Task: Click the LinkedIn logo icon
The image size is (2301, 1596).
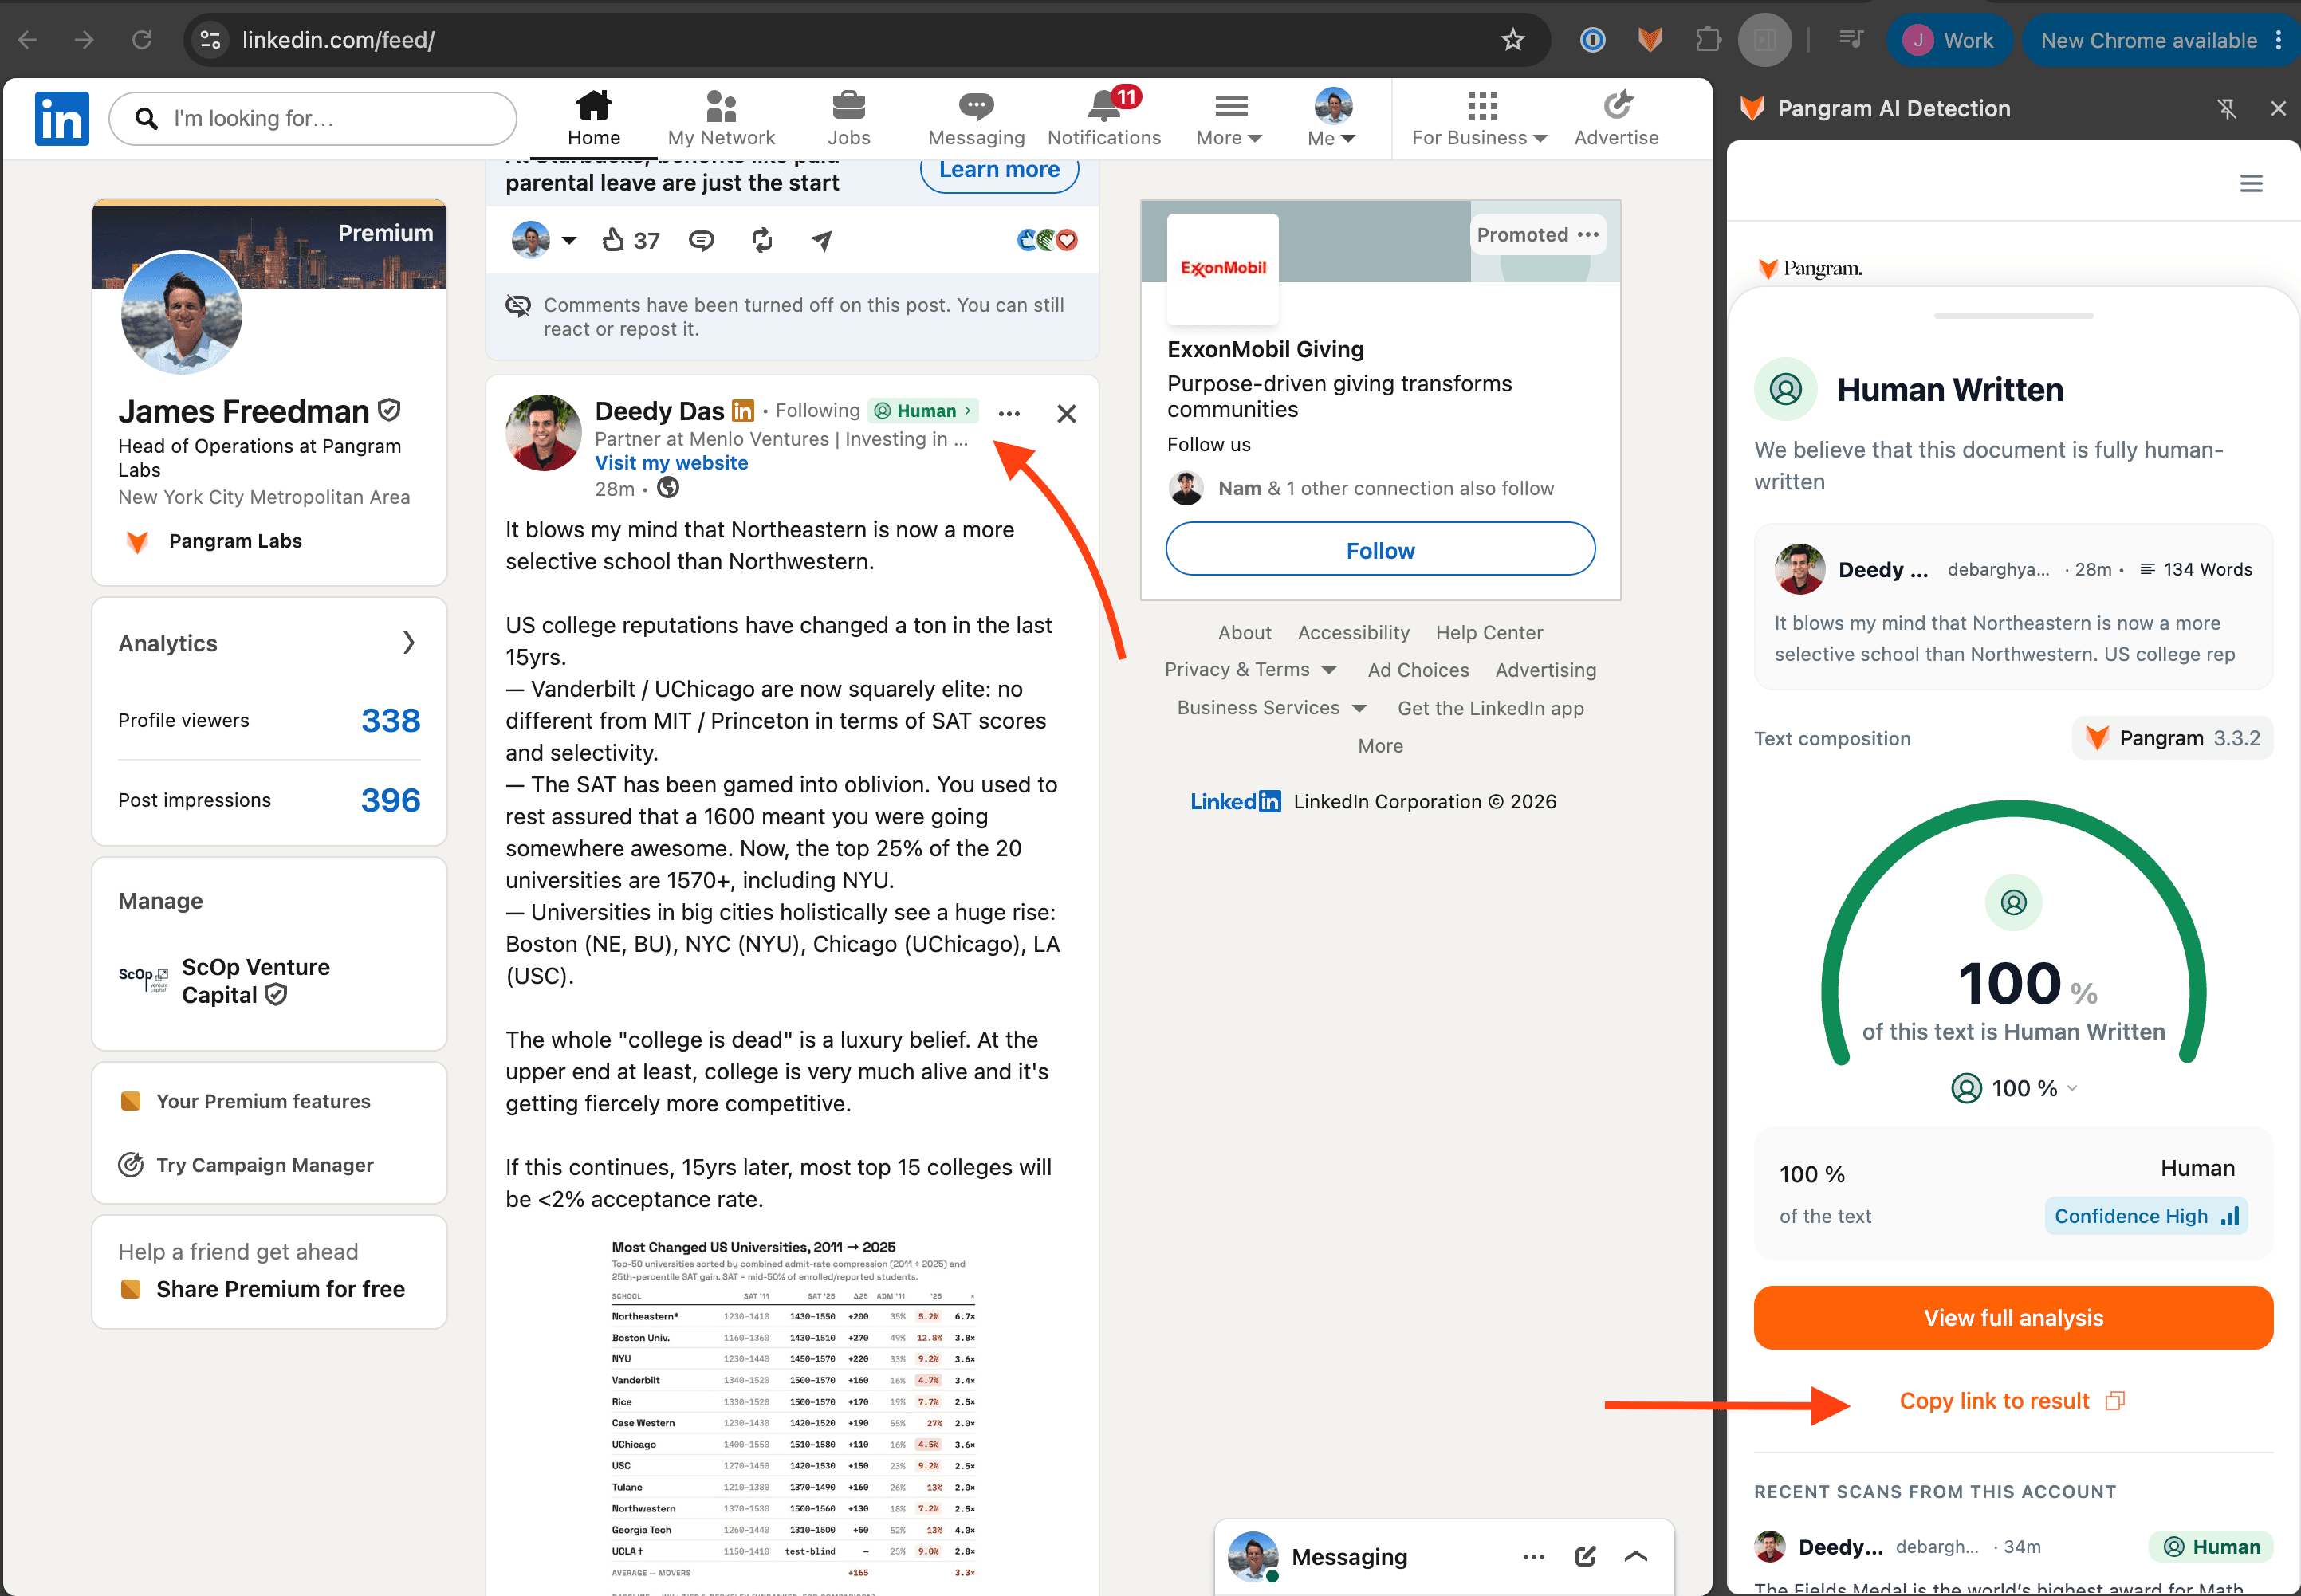Action: tap(62, 119)
